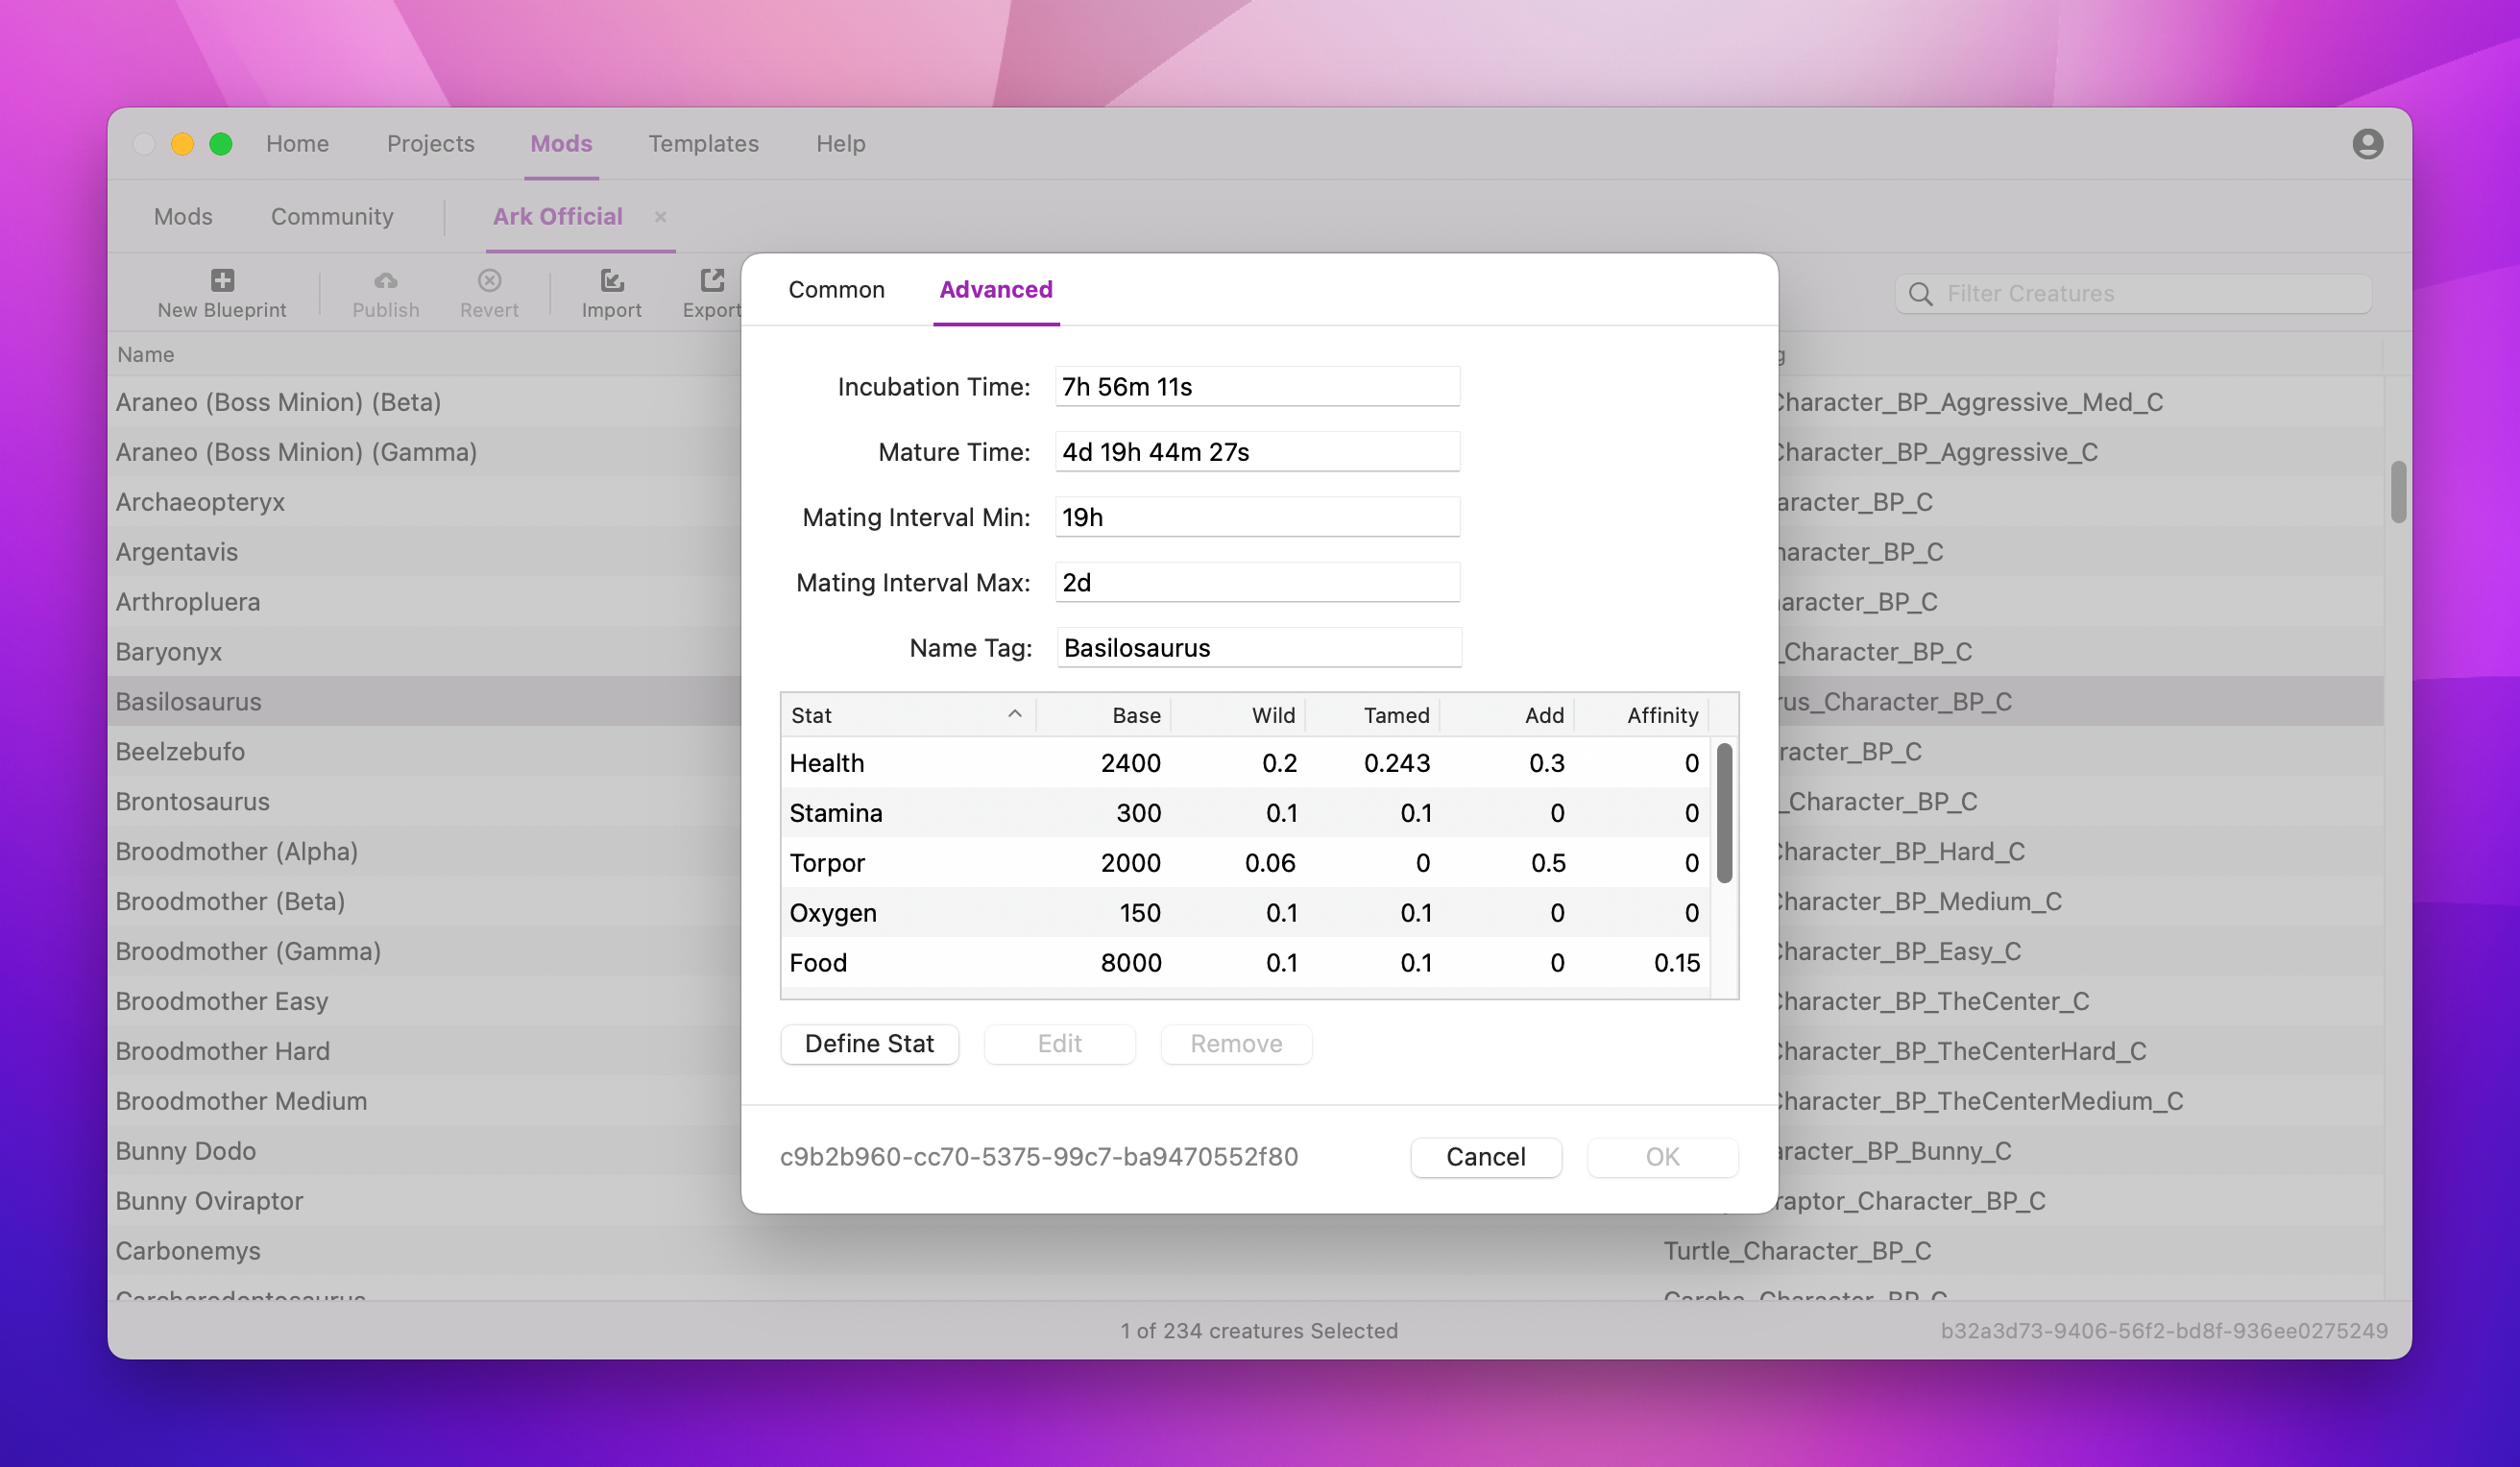This screenshot has height=1467, width=2520.
Task: Open the Help tab
Action: pyautogui.click(x=840, y=143)
